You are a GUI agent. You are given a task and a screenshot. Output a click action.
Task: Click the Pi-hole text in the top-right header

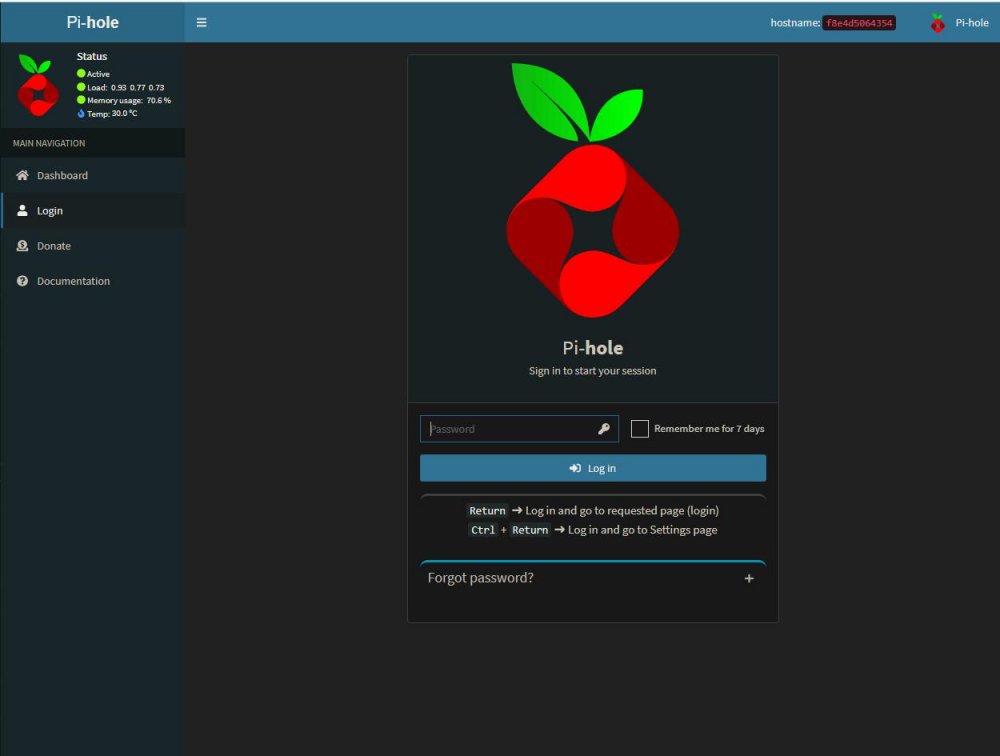971,23
